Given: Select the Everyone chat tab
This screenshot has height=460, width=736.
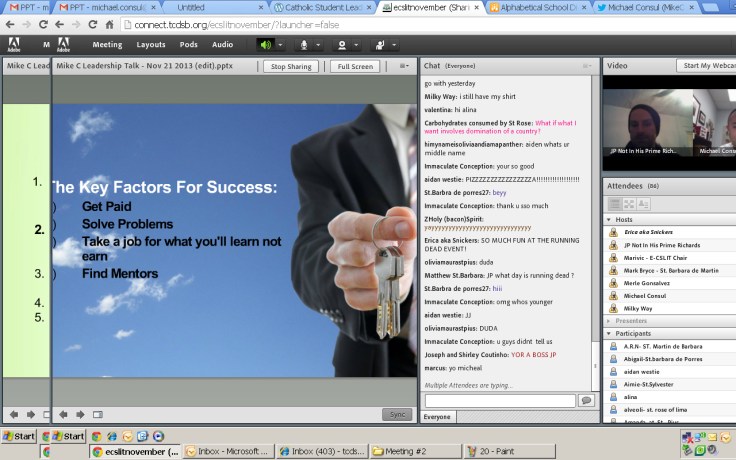Looking at the screenshot, I should 437,417.
